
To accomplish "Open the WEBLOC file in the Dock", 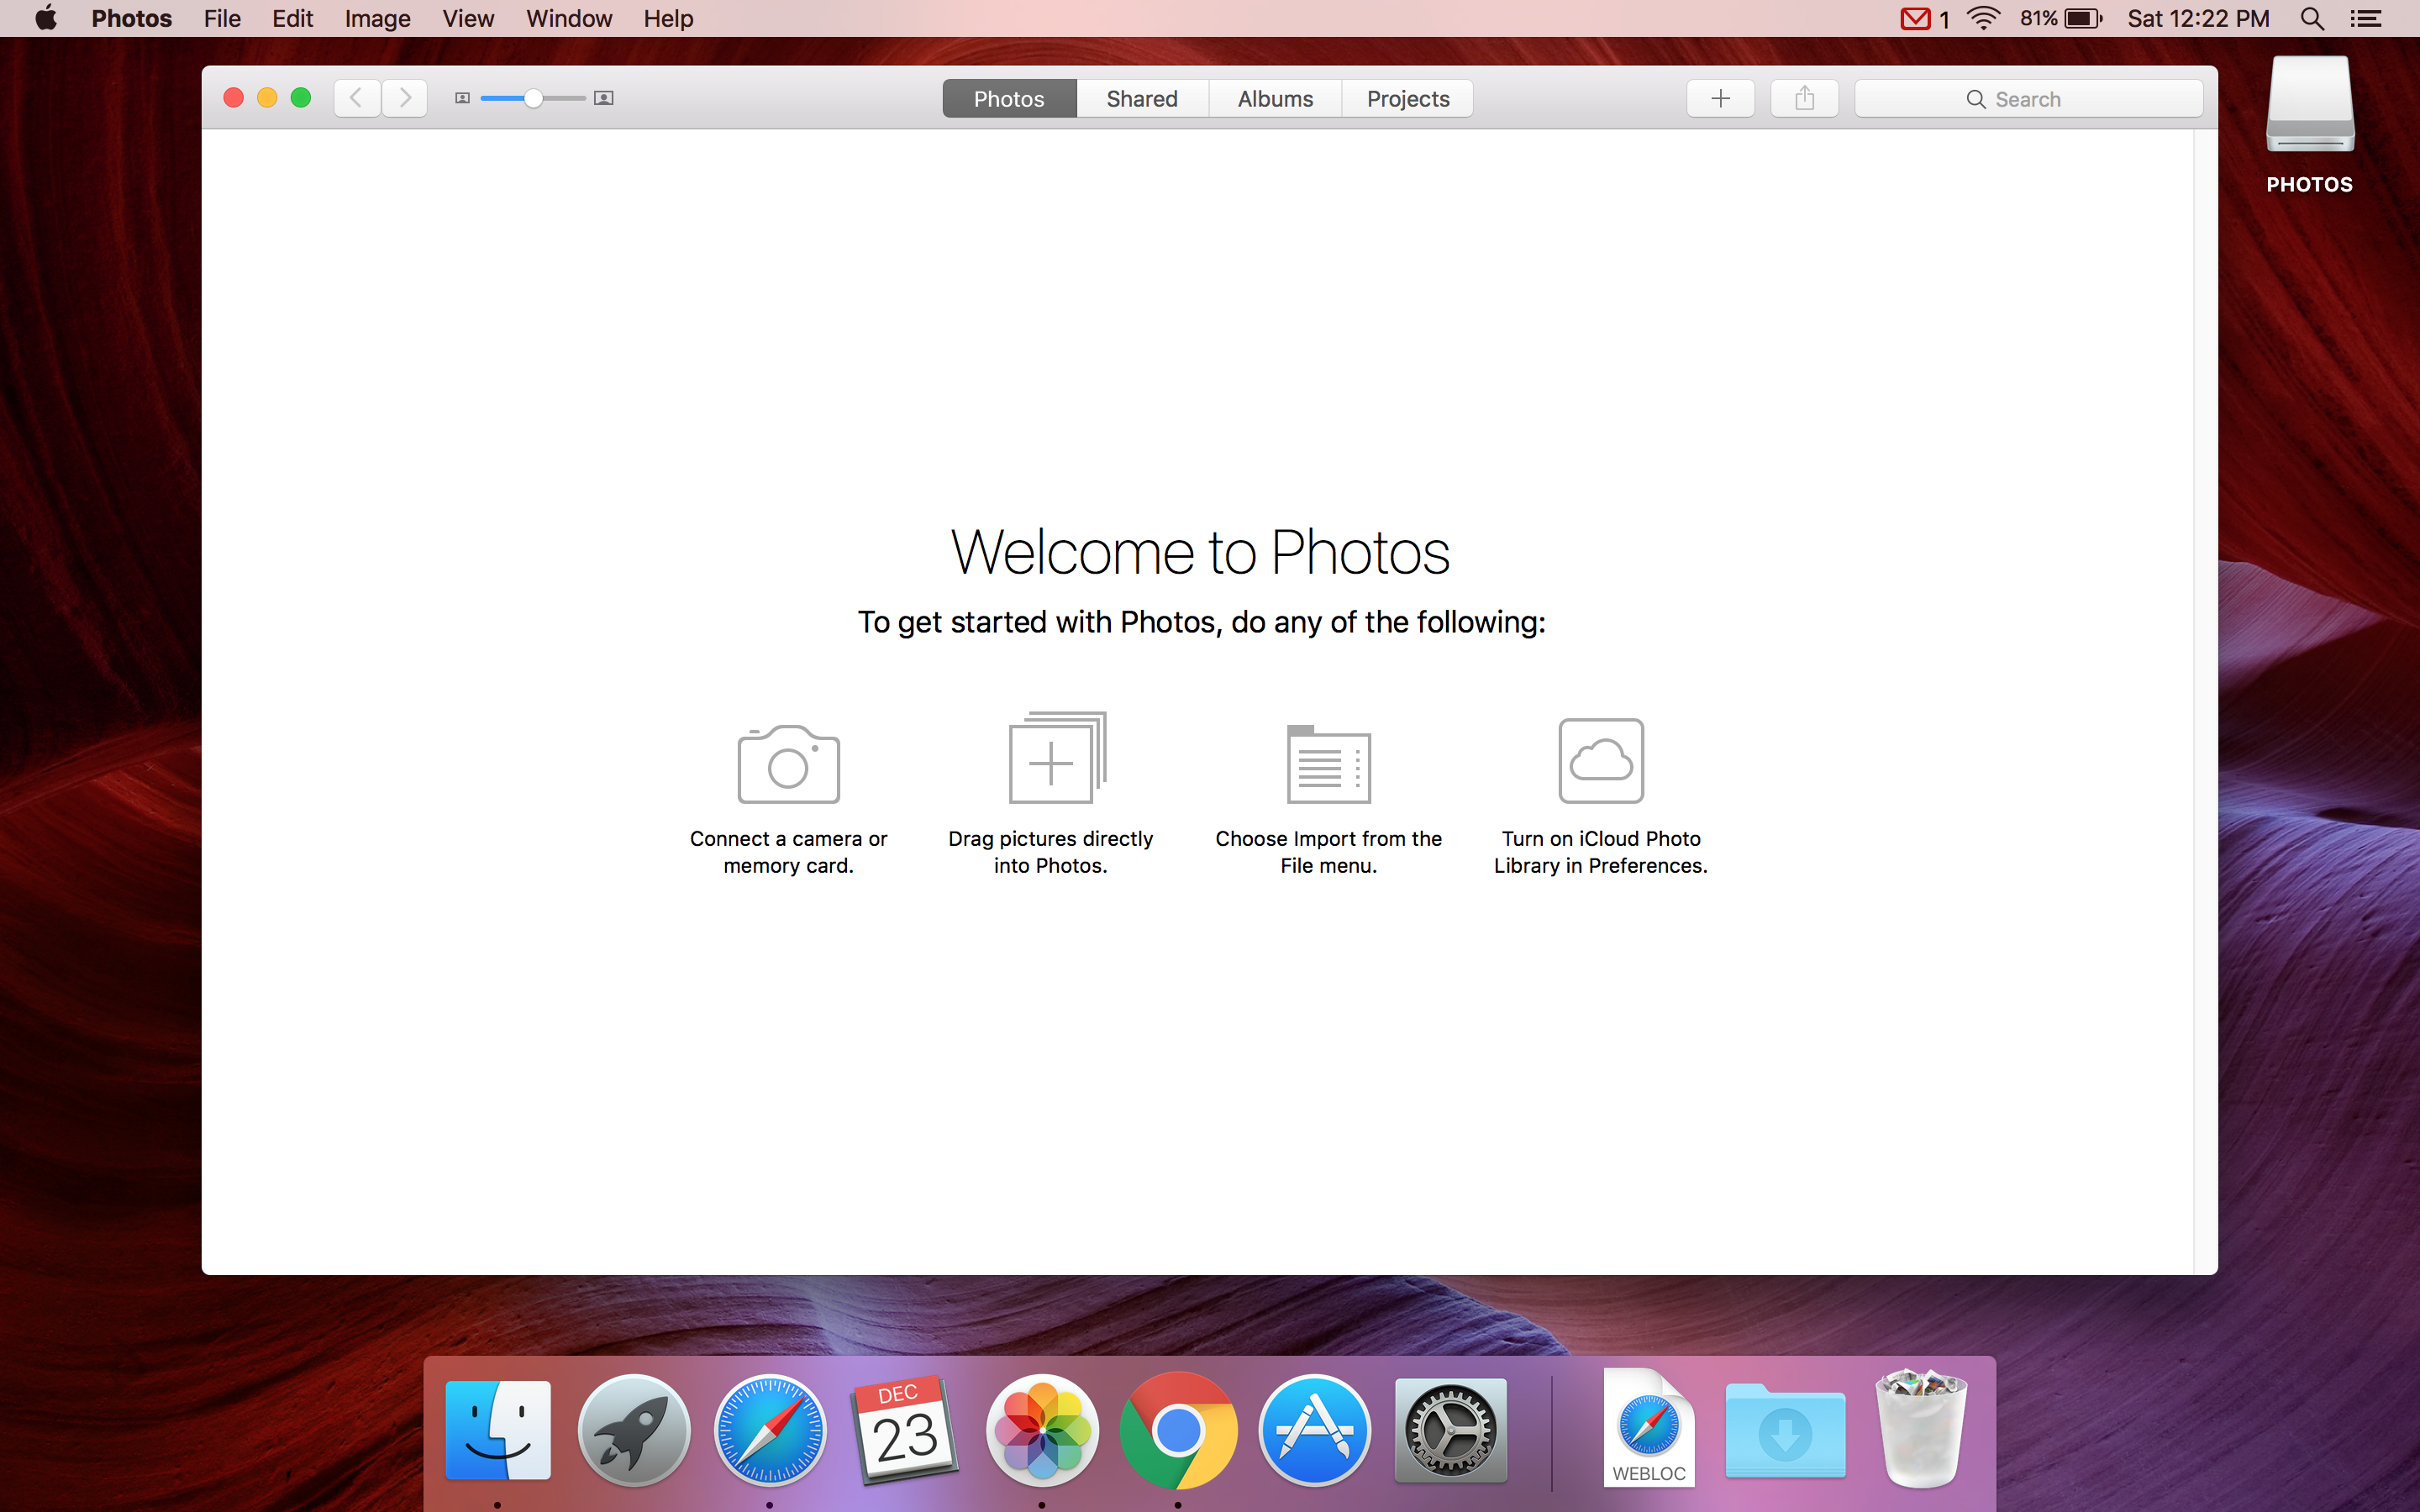I will 1649,1428.
